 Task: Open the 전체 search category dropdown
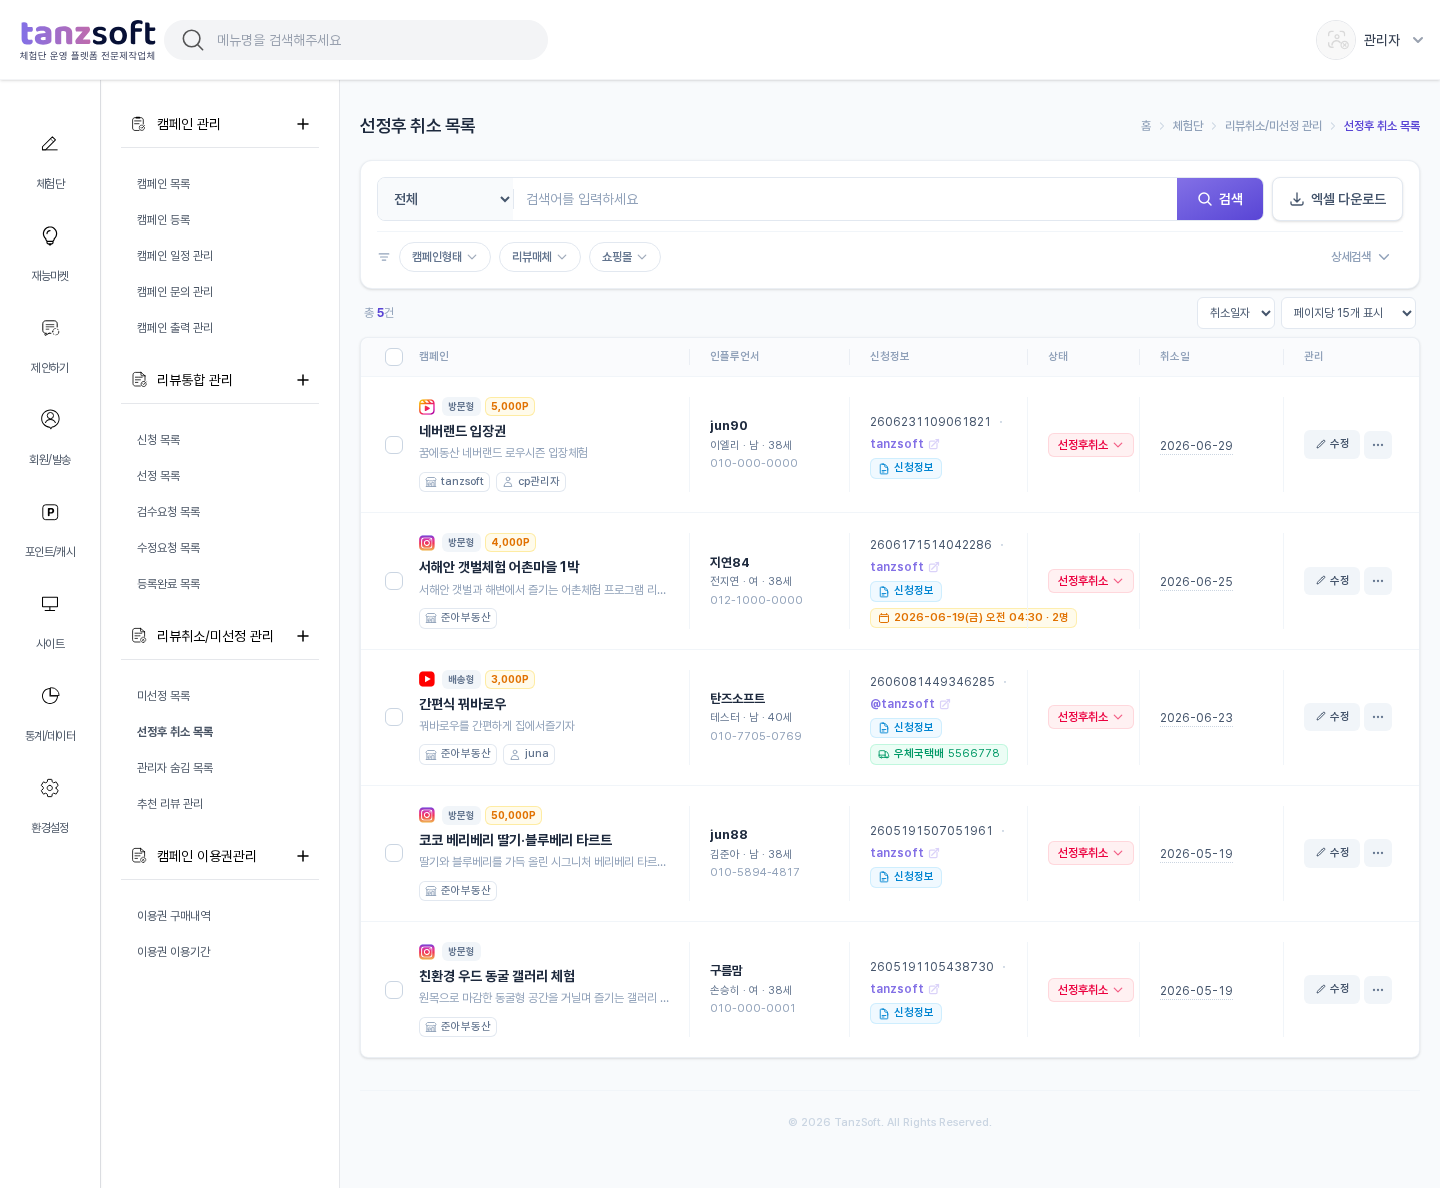(x=446, y=199)
